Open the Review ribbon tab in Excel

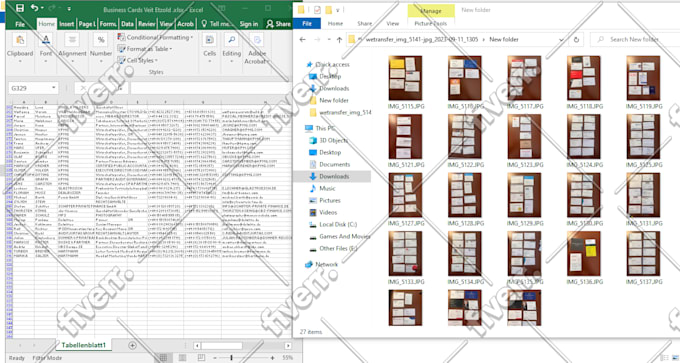(147, 24)
